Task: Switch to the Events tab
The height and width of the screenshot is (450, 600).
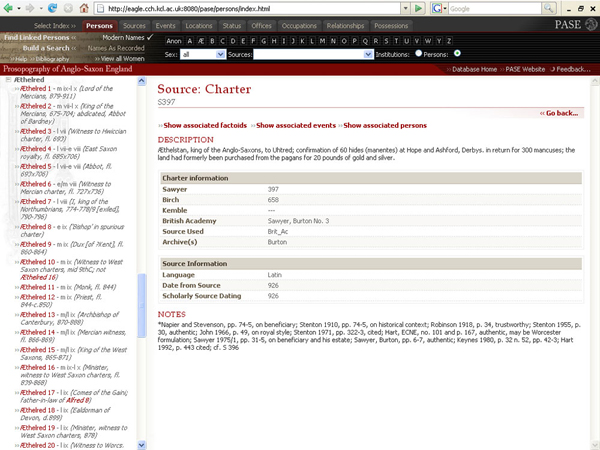Action: pyautogui.click(x=166, y=24)
